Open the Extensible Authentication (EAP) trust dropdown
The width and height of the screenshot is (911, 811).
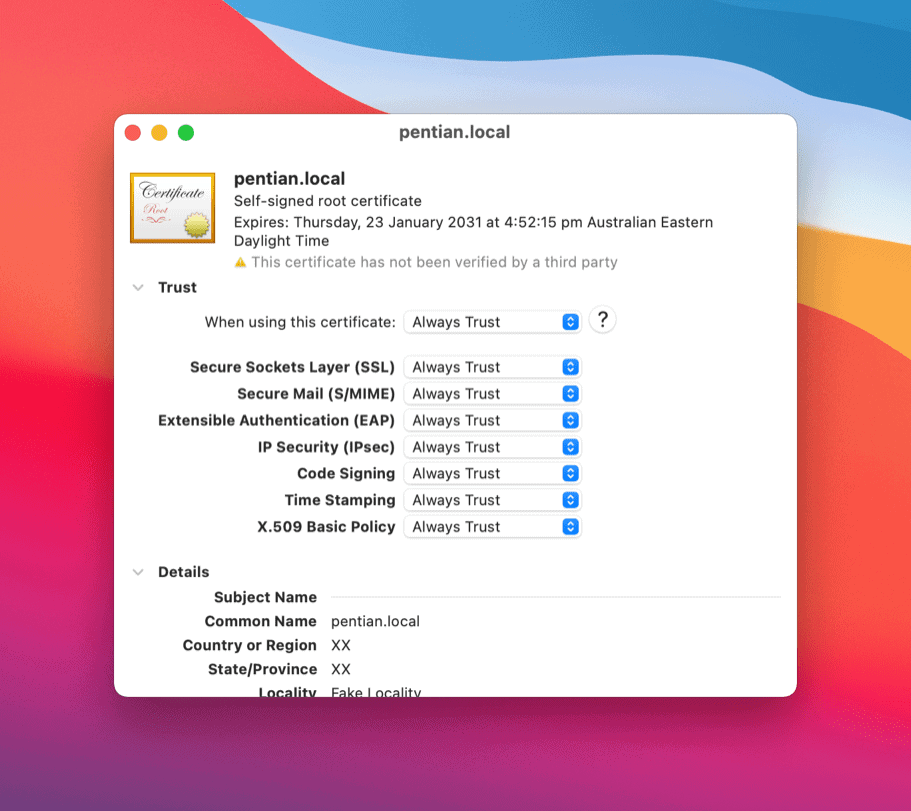pos(492,421)
